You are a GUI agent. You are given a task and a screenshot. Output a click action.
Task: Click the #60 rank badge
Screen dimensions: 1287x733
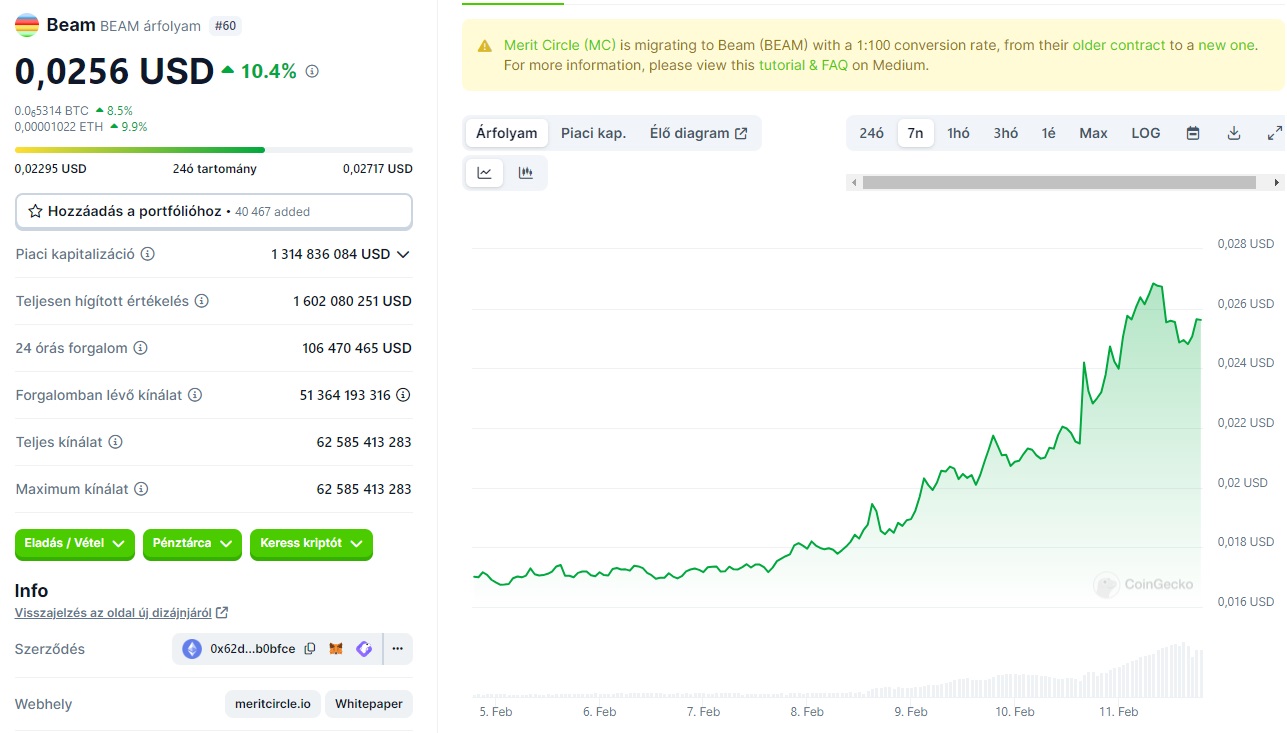pos(226,26)
